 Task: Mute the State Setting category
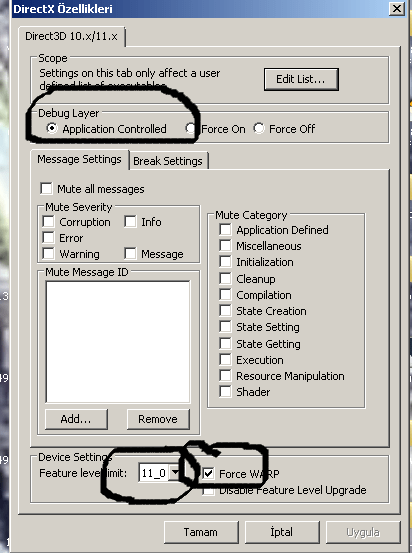225,327
